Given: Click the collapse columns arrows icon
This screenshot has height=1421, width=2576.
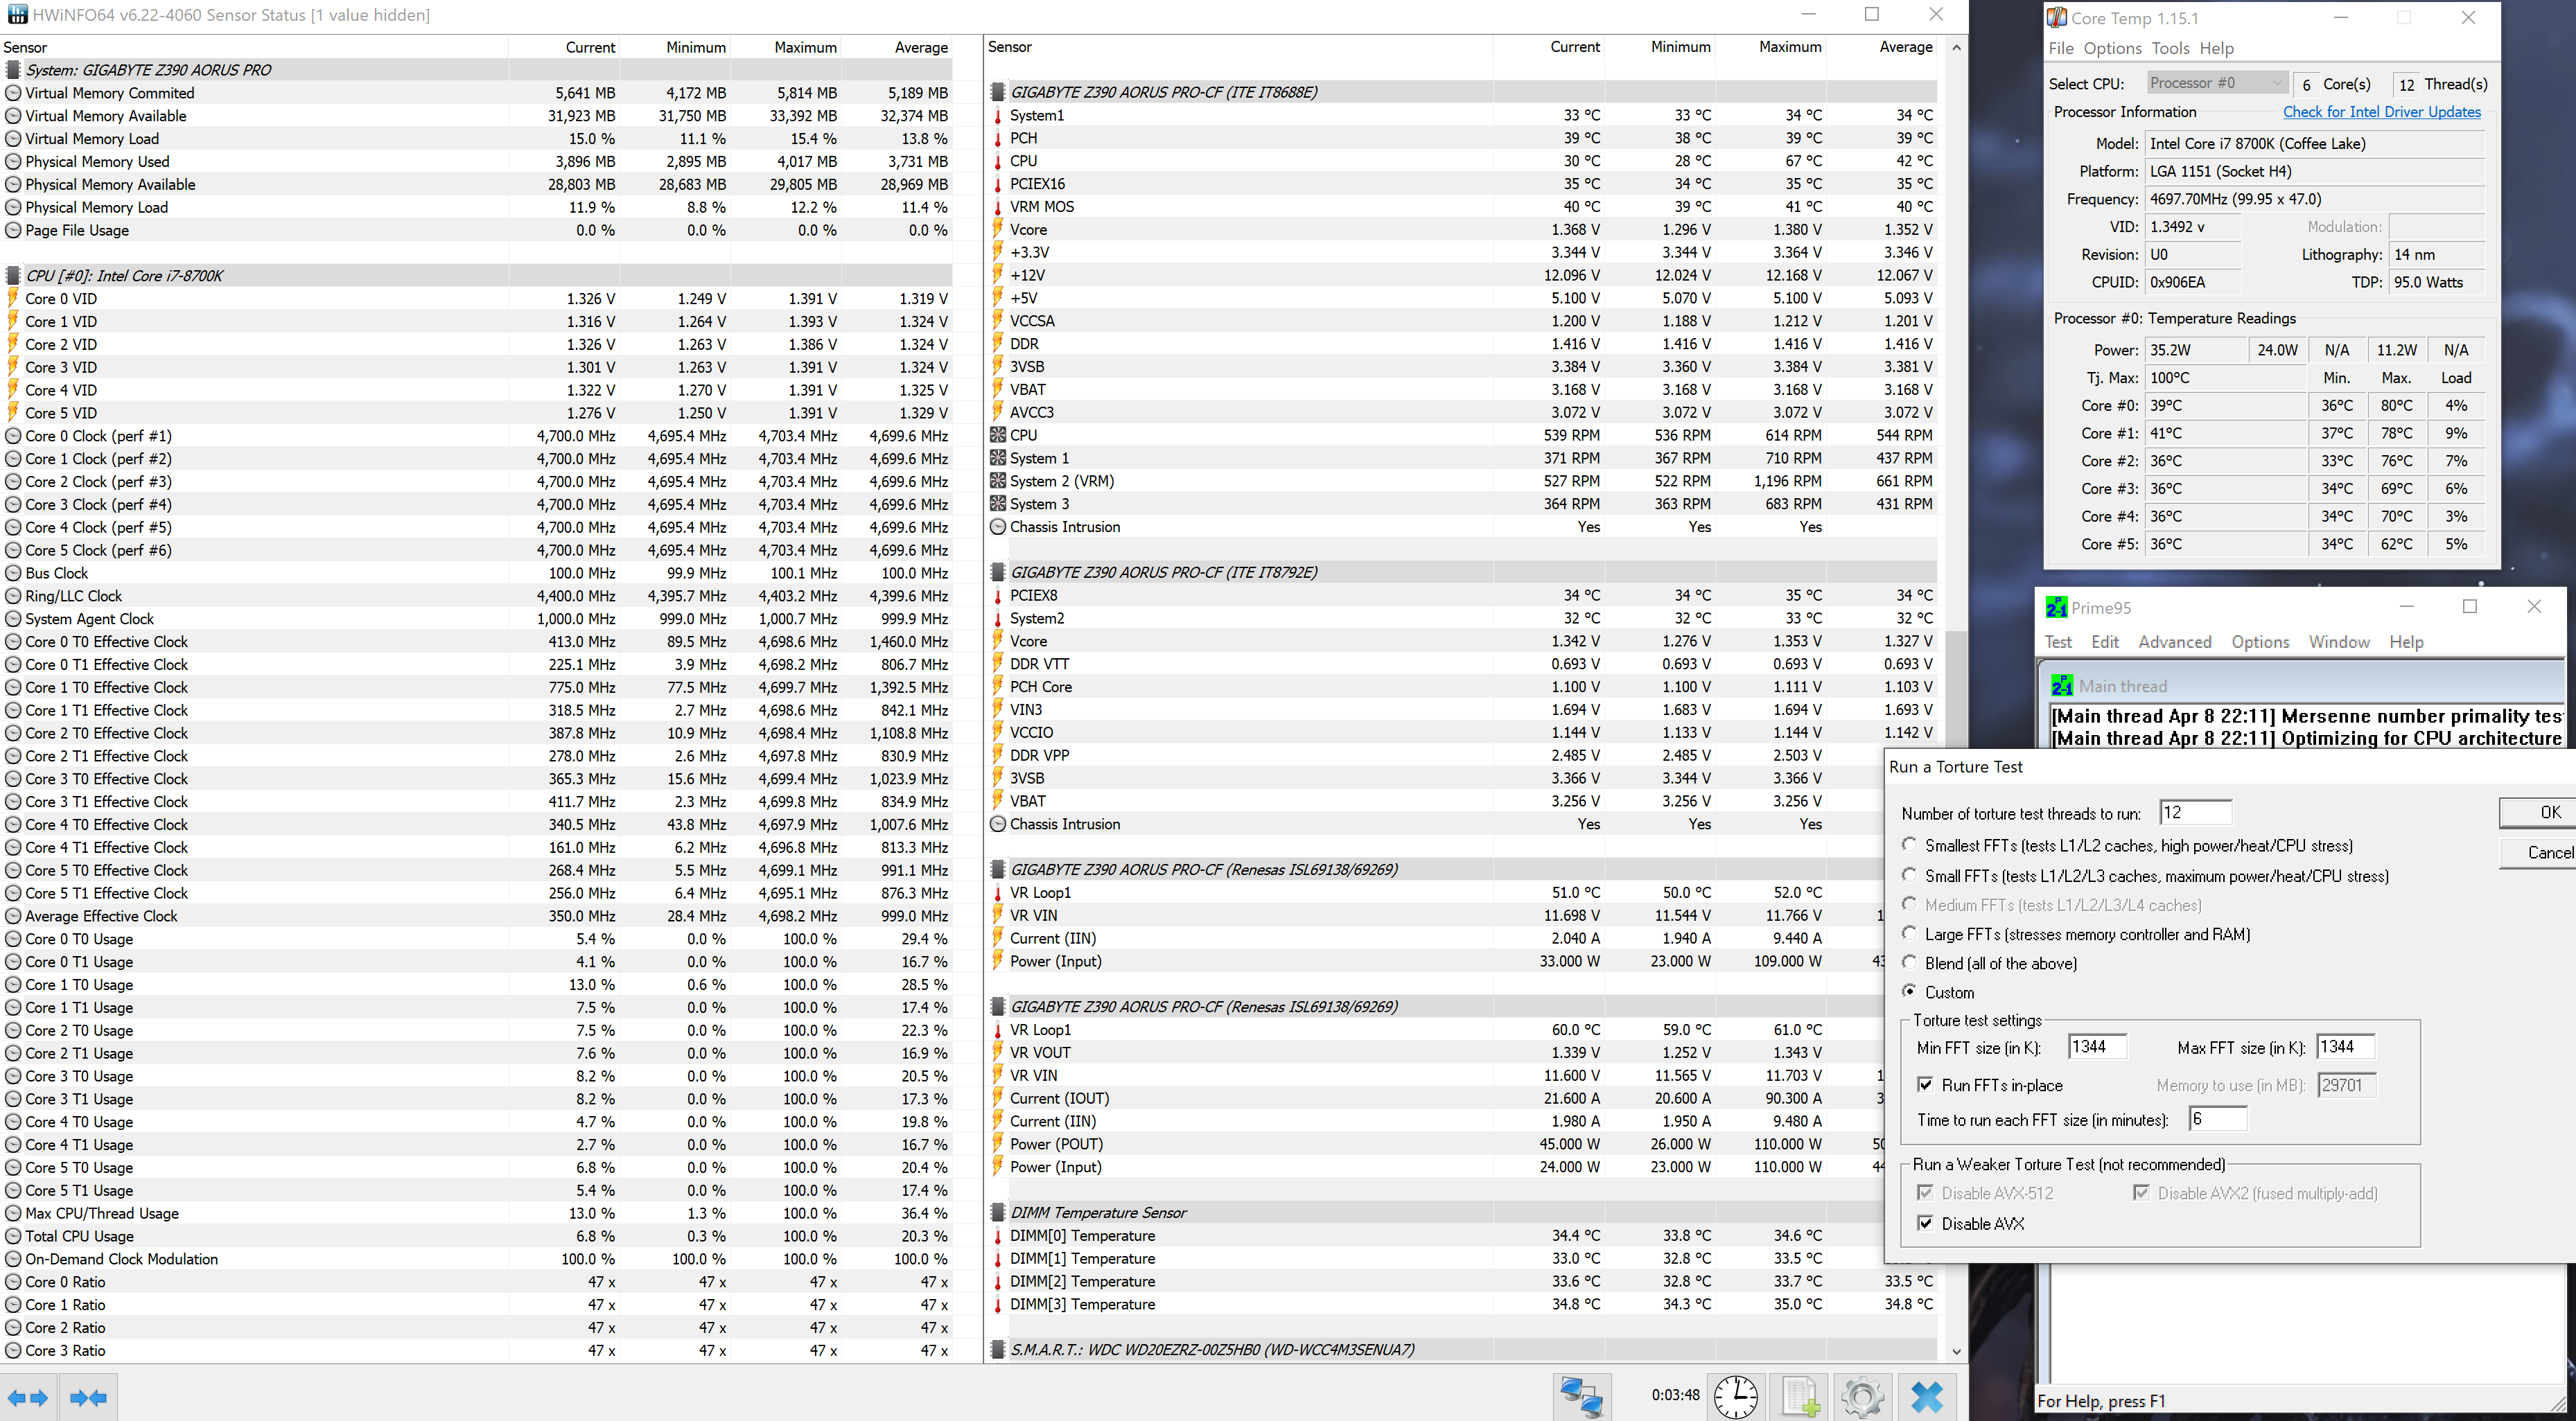Looking at the screenshot, I should (88, 1397).
